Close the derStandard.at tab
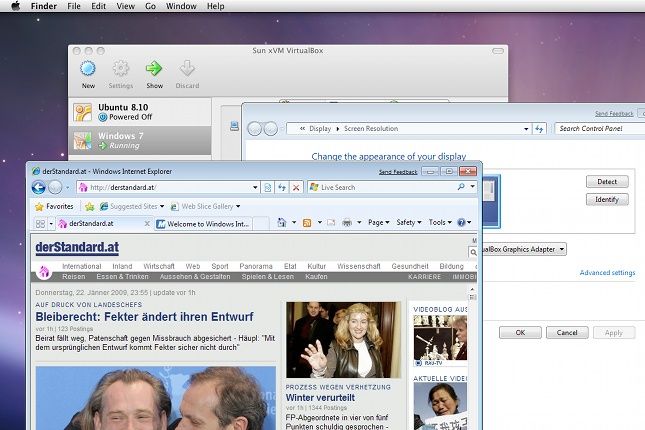This screenshot has width=645, height=430. click(x=147, y=223)
